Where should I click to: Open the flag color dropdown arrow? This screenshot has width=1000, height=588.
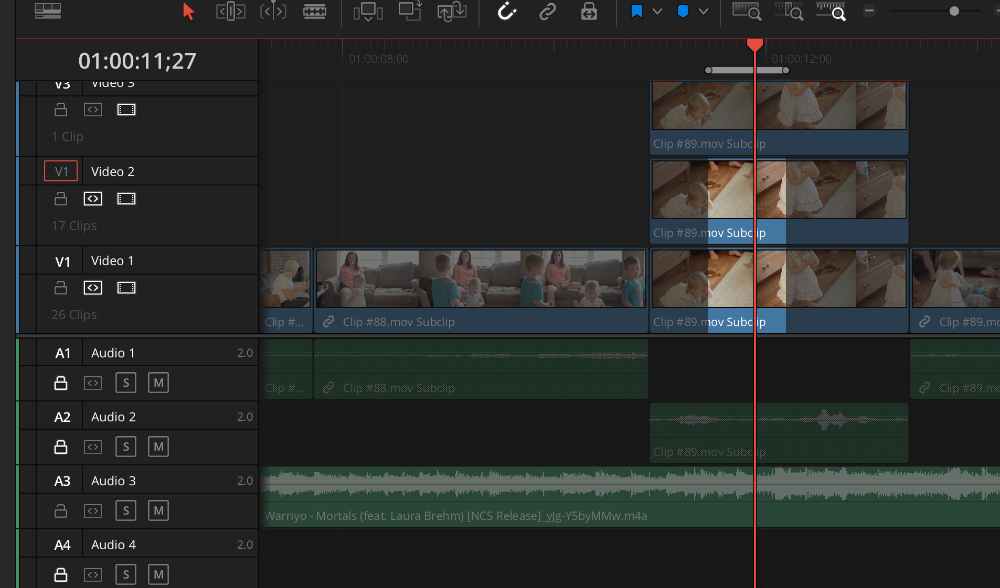click(658, 11)
